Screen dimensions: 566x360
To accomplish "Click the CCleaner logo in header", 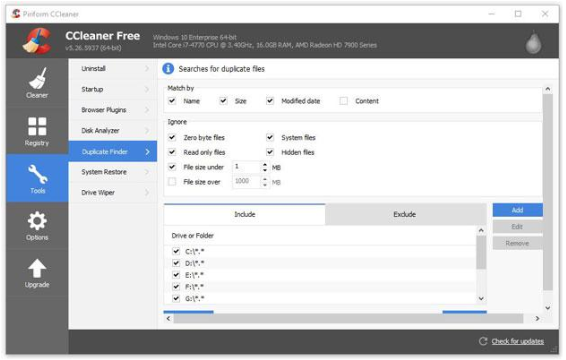I will [x=36, y=40].
